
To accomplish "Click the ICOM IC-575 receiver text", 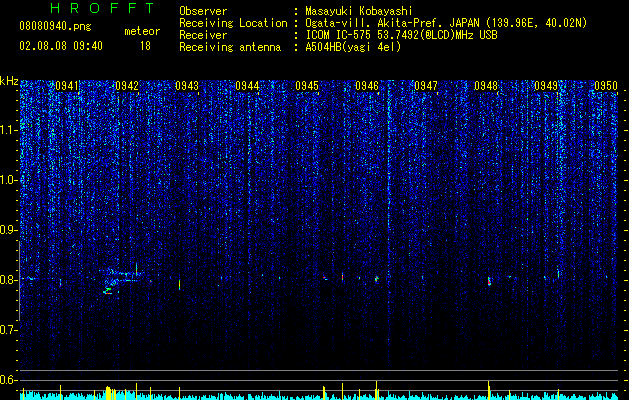I will coord(401,35).
